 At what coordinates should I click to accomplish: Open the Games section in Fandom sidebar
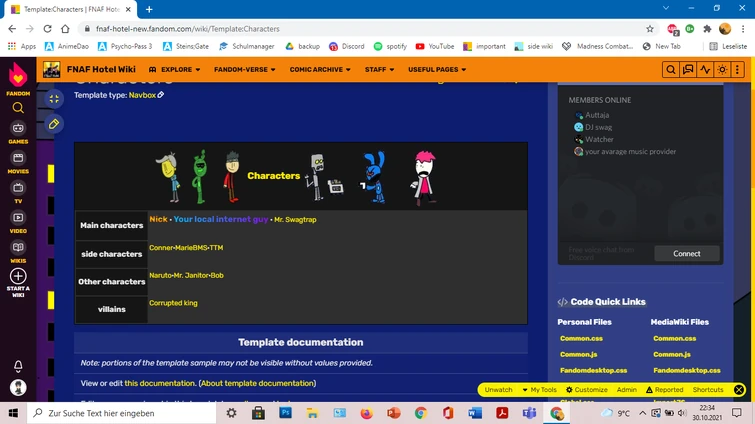(18, 133)
